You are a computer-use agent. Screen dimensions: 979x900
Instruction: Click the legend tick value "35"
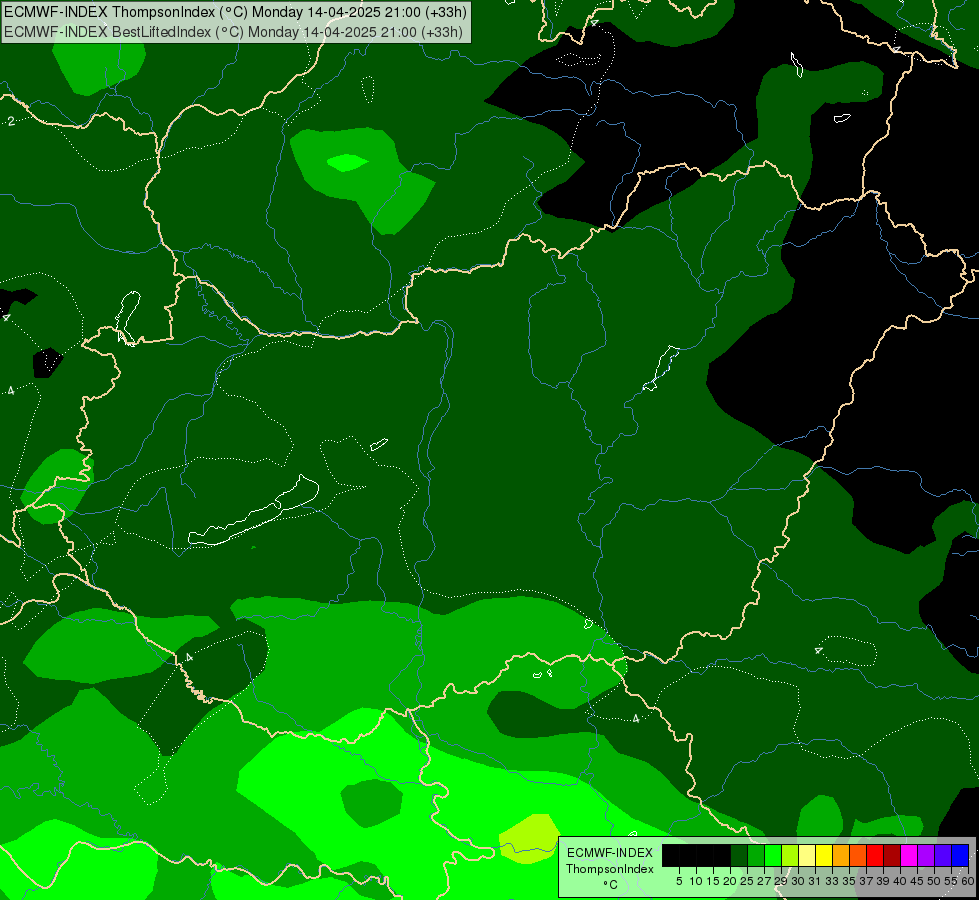pos(849,881)
